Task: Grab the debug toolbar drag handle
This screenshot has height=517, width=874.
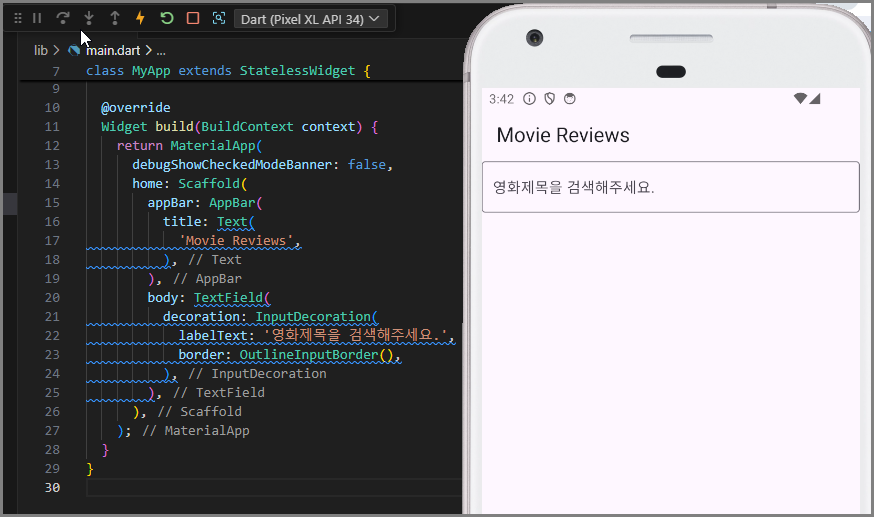Action: [18, 18]
